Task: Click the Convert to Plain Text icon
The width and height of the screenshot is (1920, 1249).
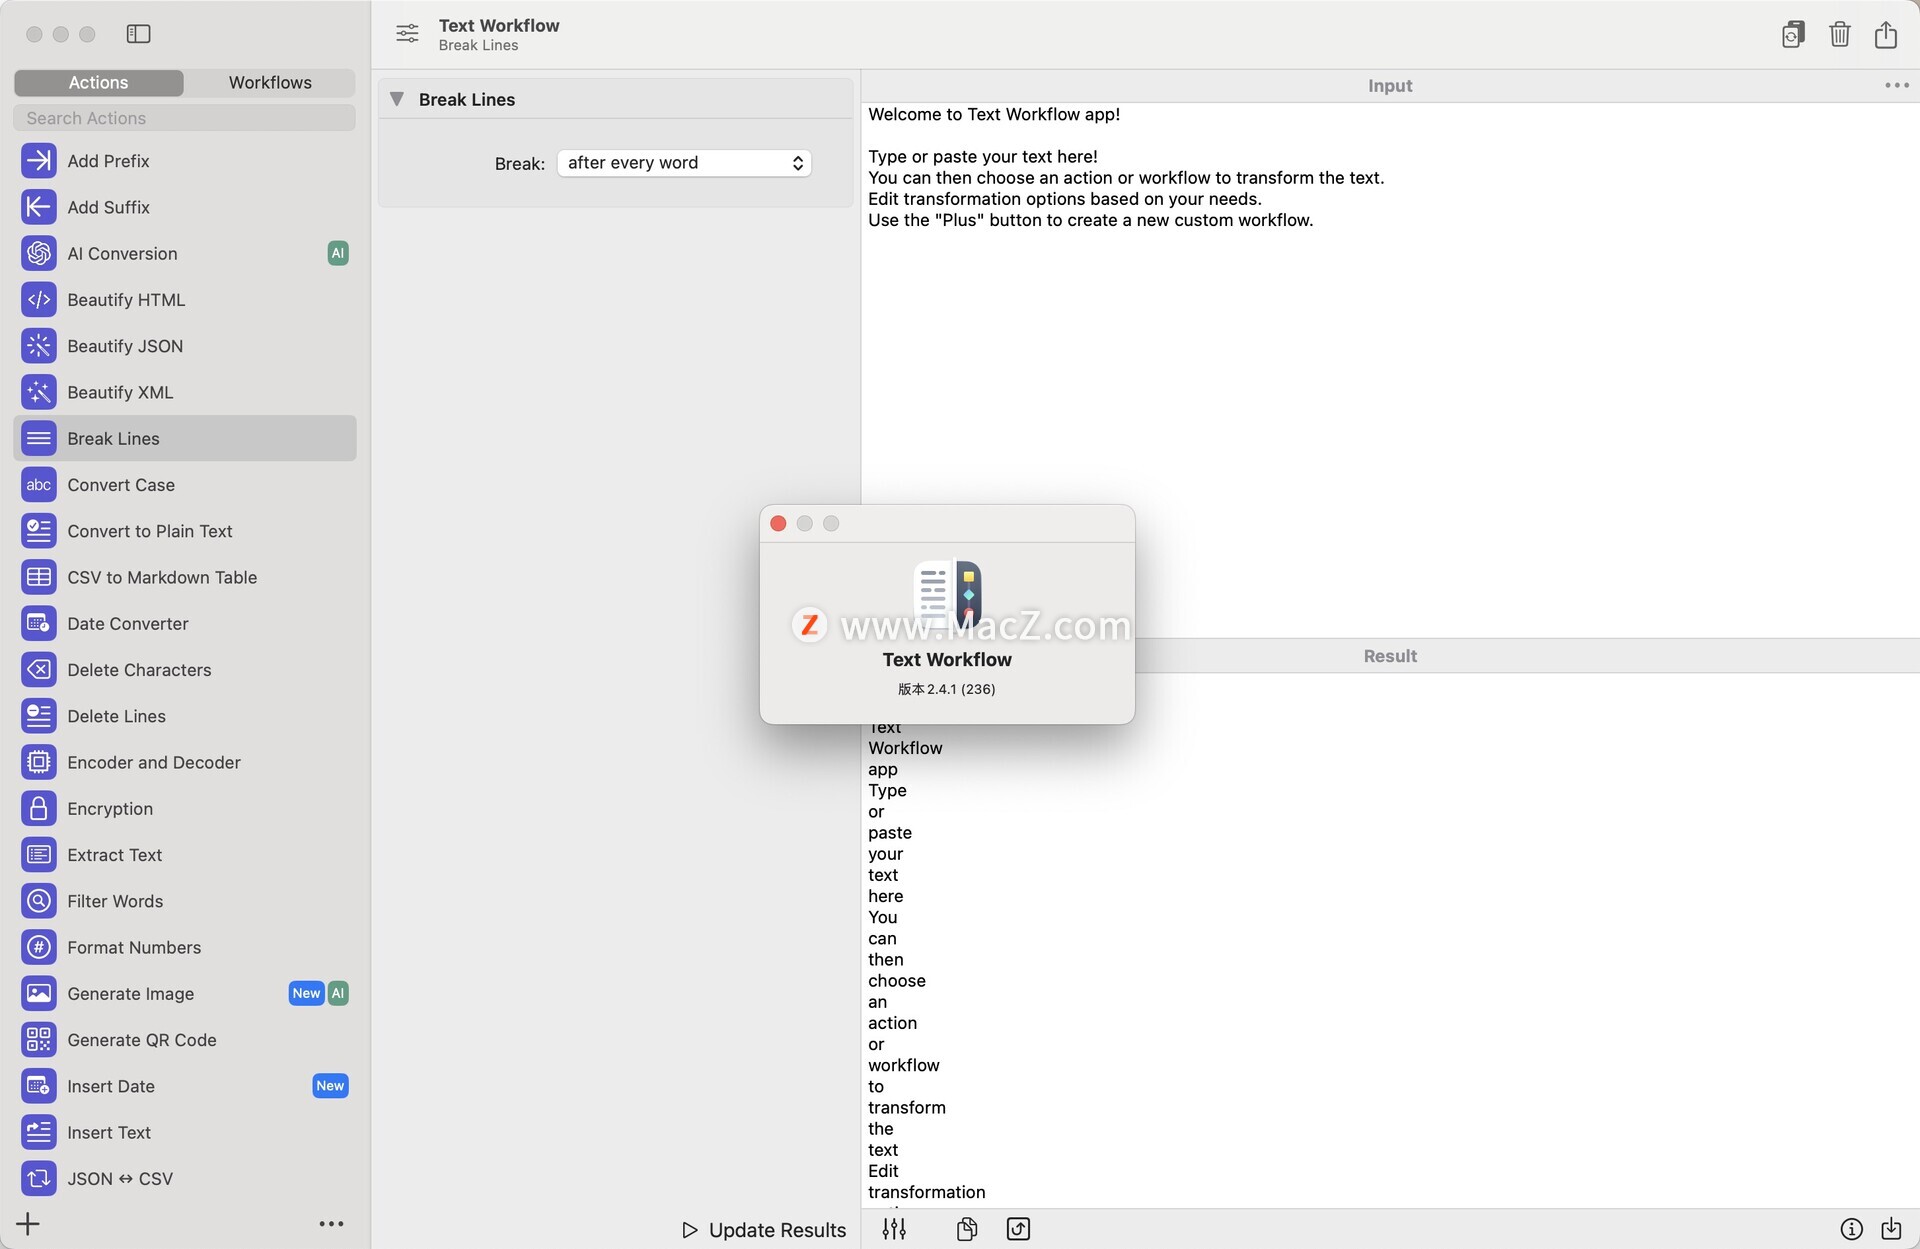Action: [x=38, y=531]
